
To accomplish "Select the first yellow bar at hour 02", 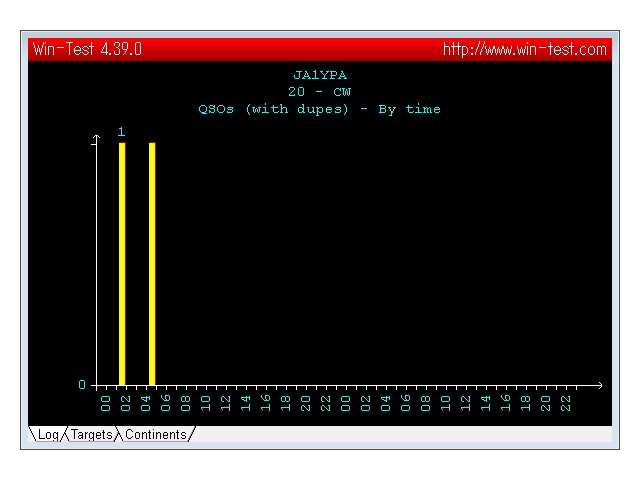I will pyautogui.click(x=122, y=264).
